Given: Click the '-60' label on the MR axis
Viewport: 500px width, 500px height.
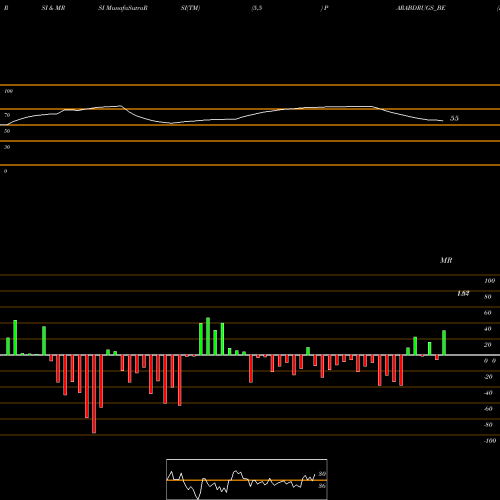Looking at the screenshot, I should coord(488,409).
